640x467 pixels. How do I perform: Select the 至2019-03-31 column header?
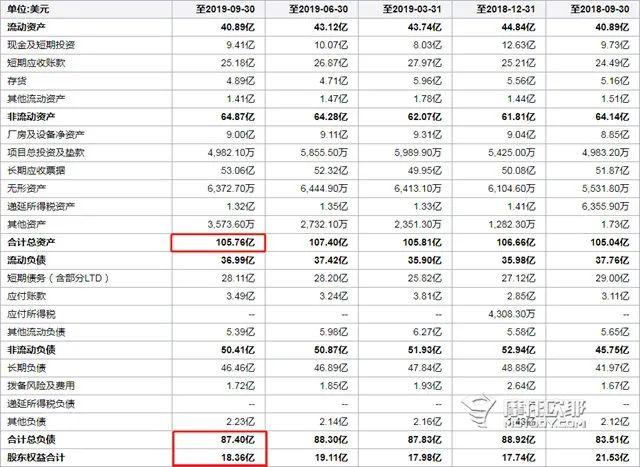415,8
